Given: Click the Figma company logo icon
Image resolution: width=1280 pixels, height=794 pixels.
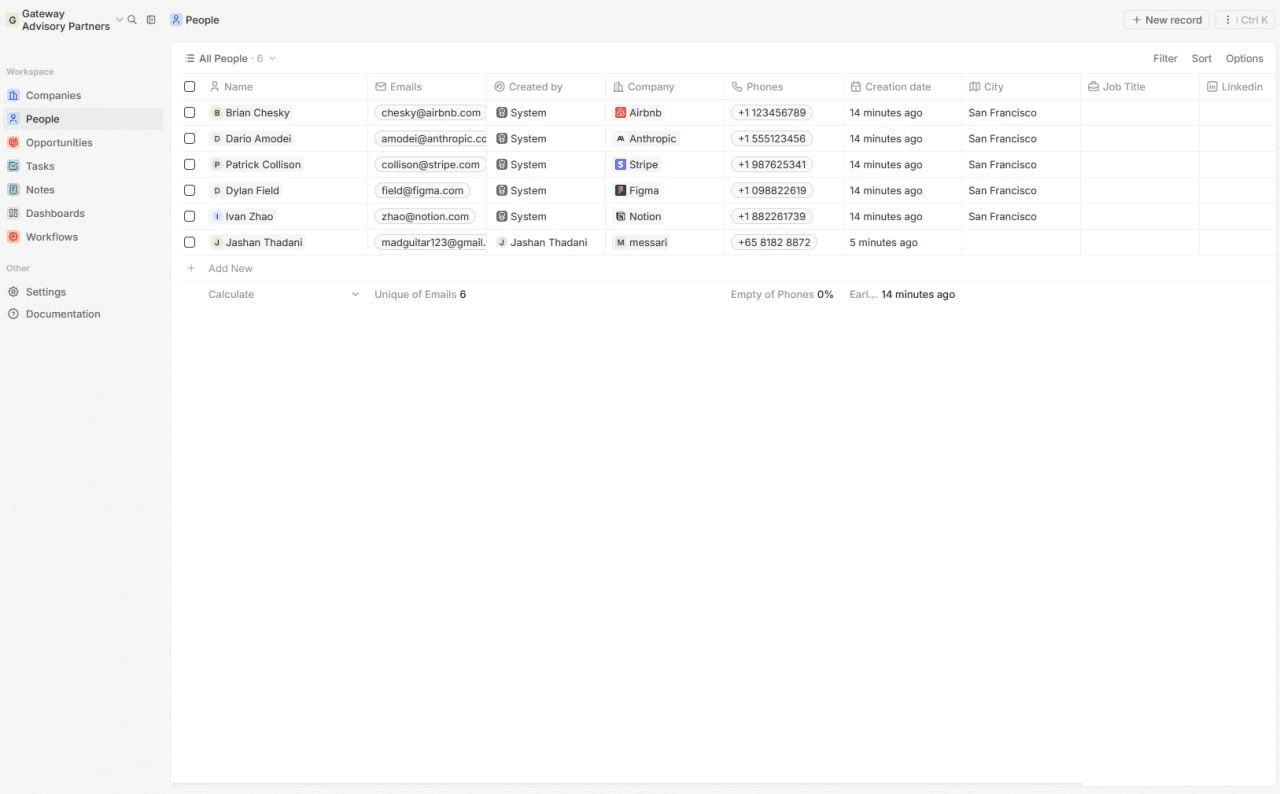Looking at the screenshot, I should click(620, 191).
